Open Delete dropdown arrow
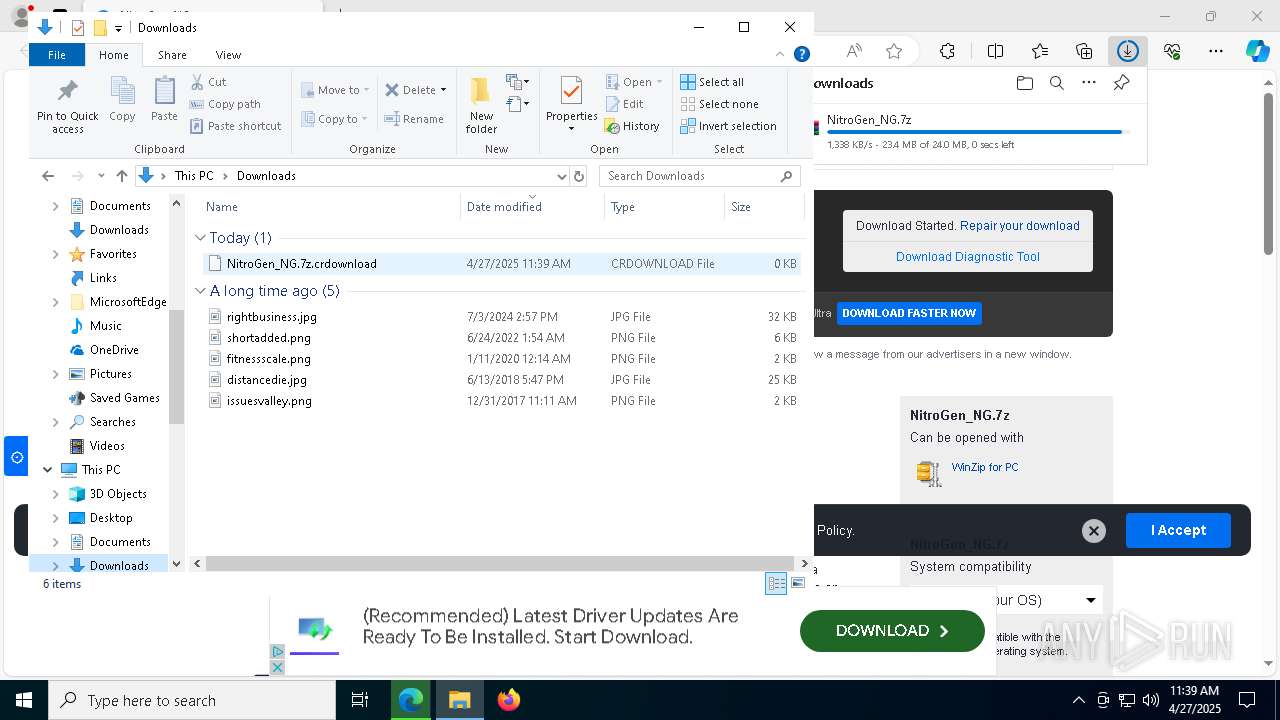1280x720 pixels. 443,90
